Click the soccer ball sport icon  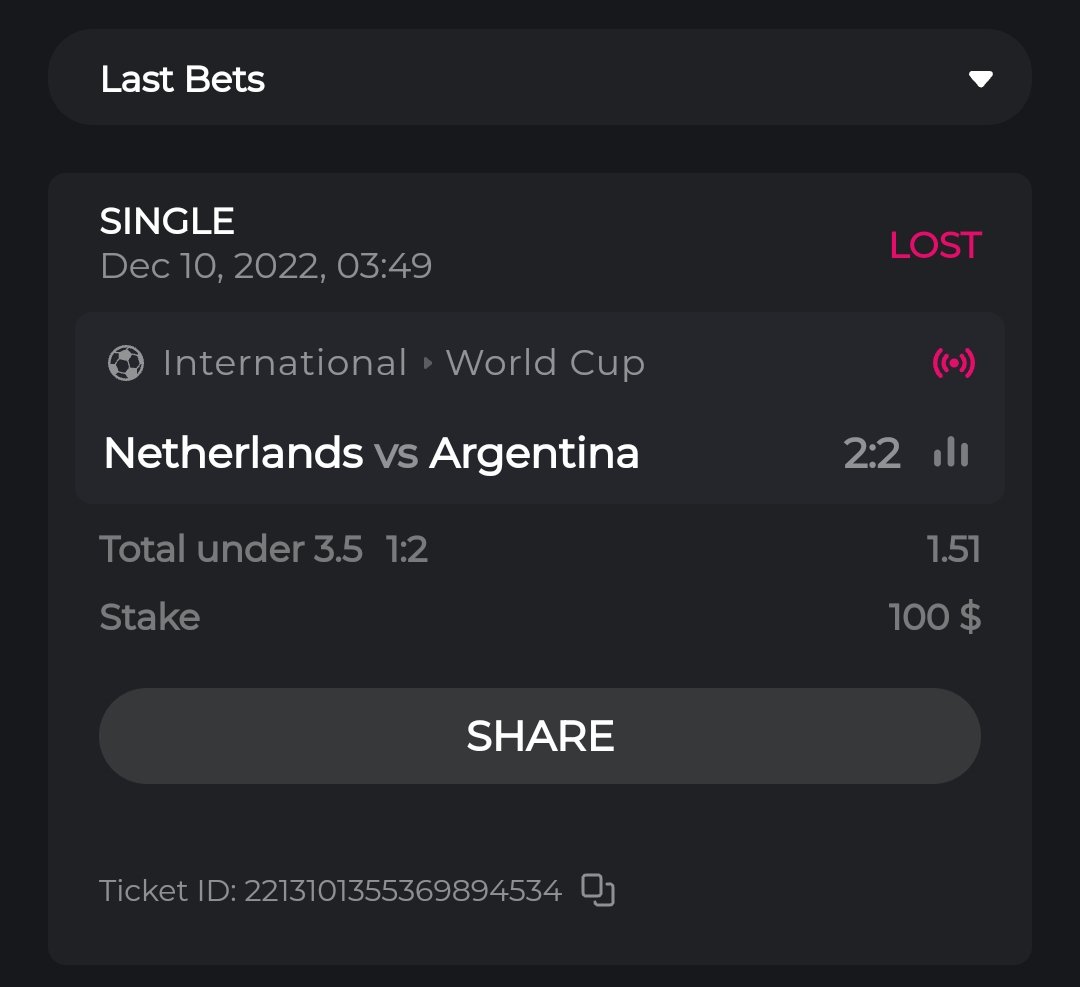(126, 363)
